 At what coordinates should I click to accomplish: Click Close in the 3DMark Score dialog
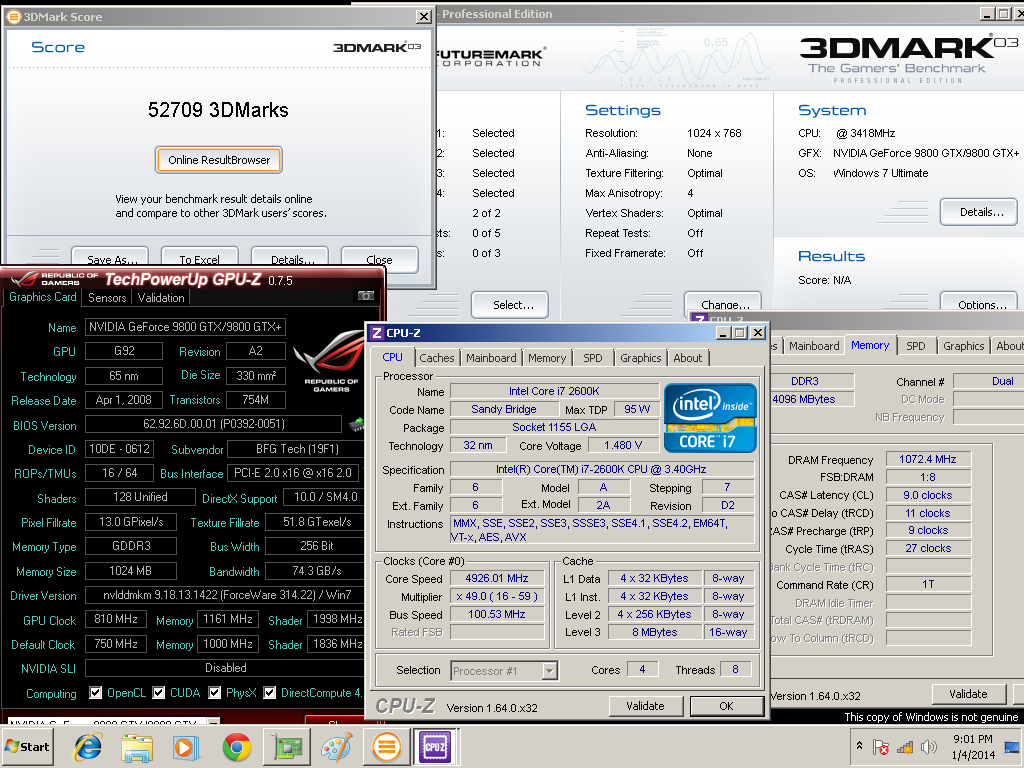(x=379, y=259)
